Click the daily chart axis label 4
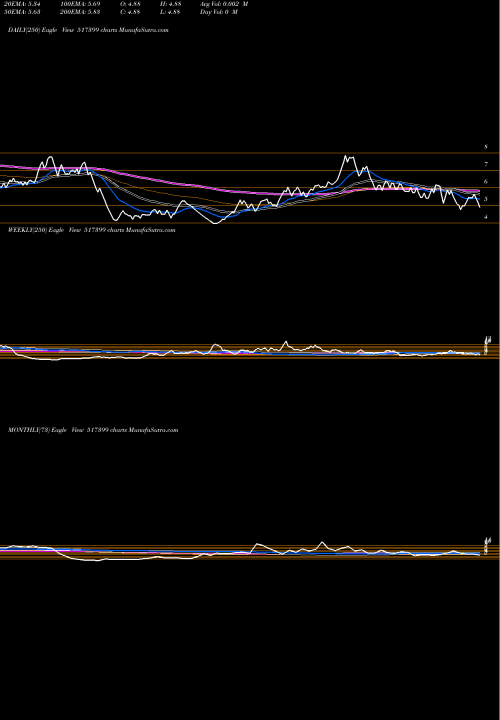The height and width of the screenshot is (720, 500). pyautogui.click(x=486, y=217)
